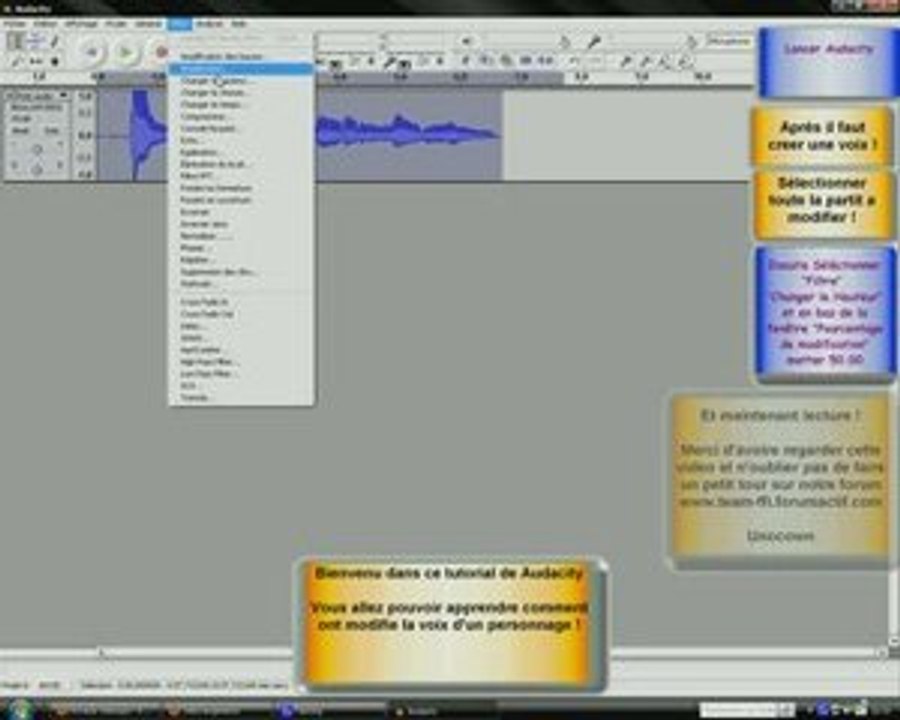This screenshot has width=900, height=720.
Task: Open the Affichage menu
Action: coord(81,24)
